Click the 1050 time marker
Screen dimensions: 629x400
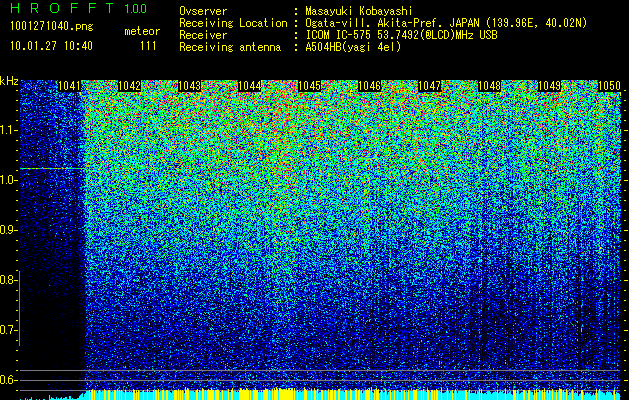point(609,86)
